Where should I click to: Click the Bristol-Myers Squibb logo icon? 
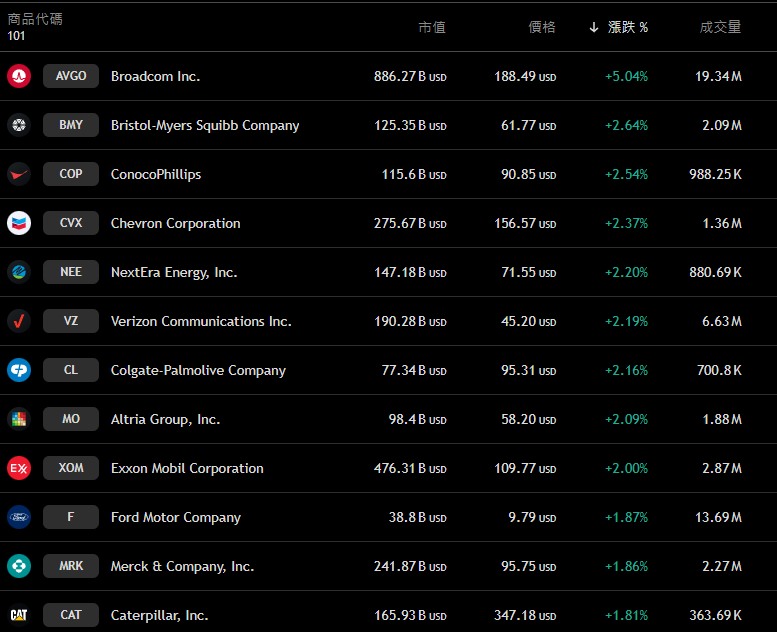pos(19,125)
